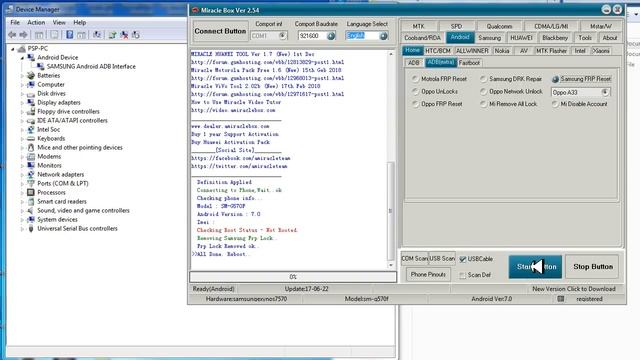640x360 pixels.
Task: Open the View menu in Device Manager
Action: point(59,22)
